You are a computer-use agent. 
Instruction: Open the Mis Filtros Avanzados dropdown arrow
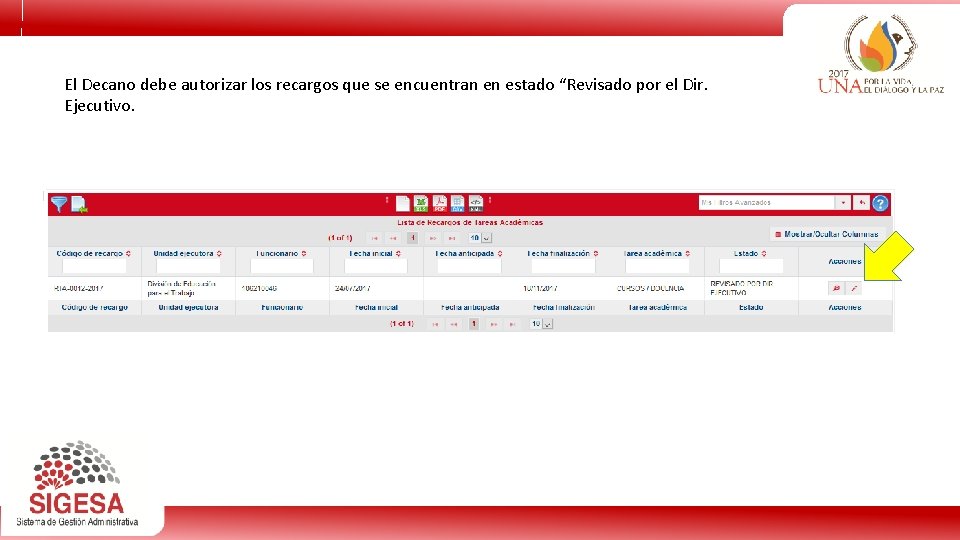[843, 203]
